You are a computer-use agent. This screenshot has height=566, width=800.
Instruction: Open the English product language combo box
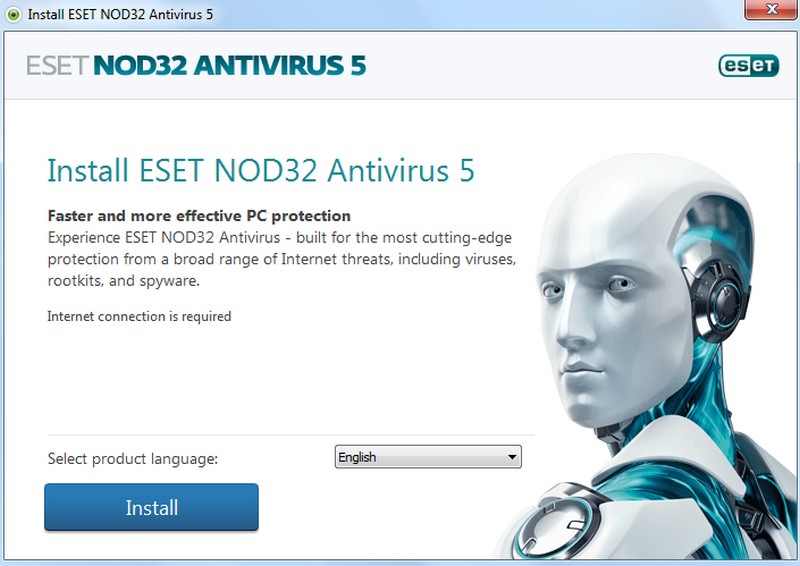click(x=428, y=457)
